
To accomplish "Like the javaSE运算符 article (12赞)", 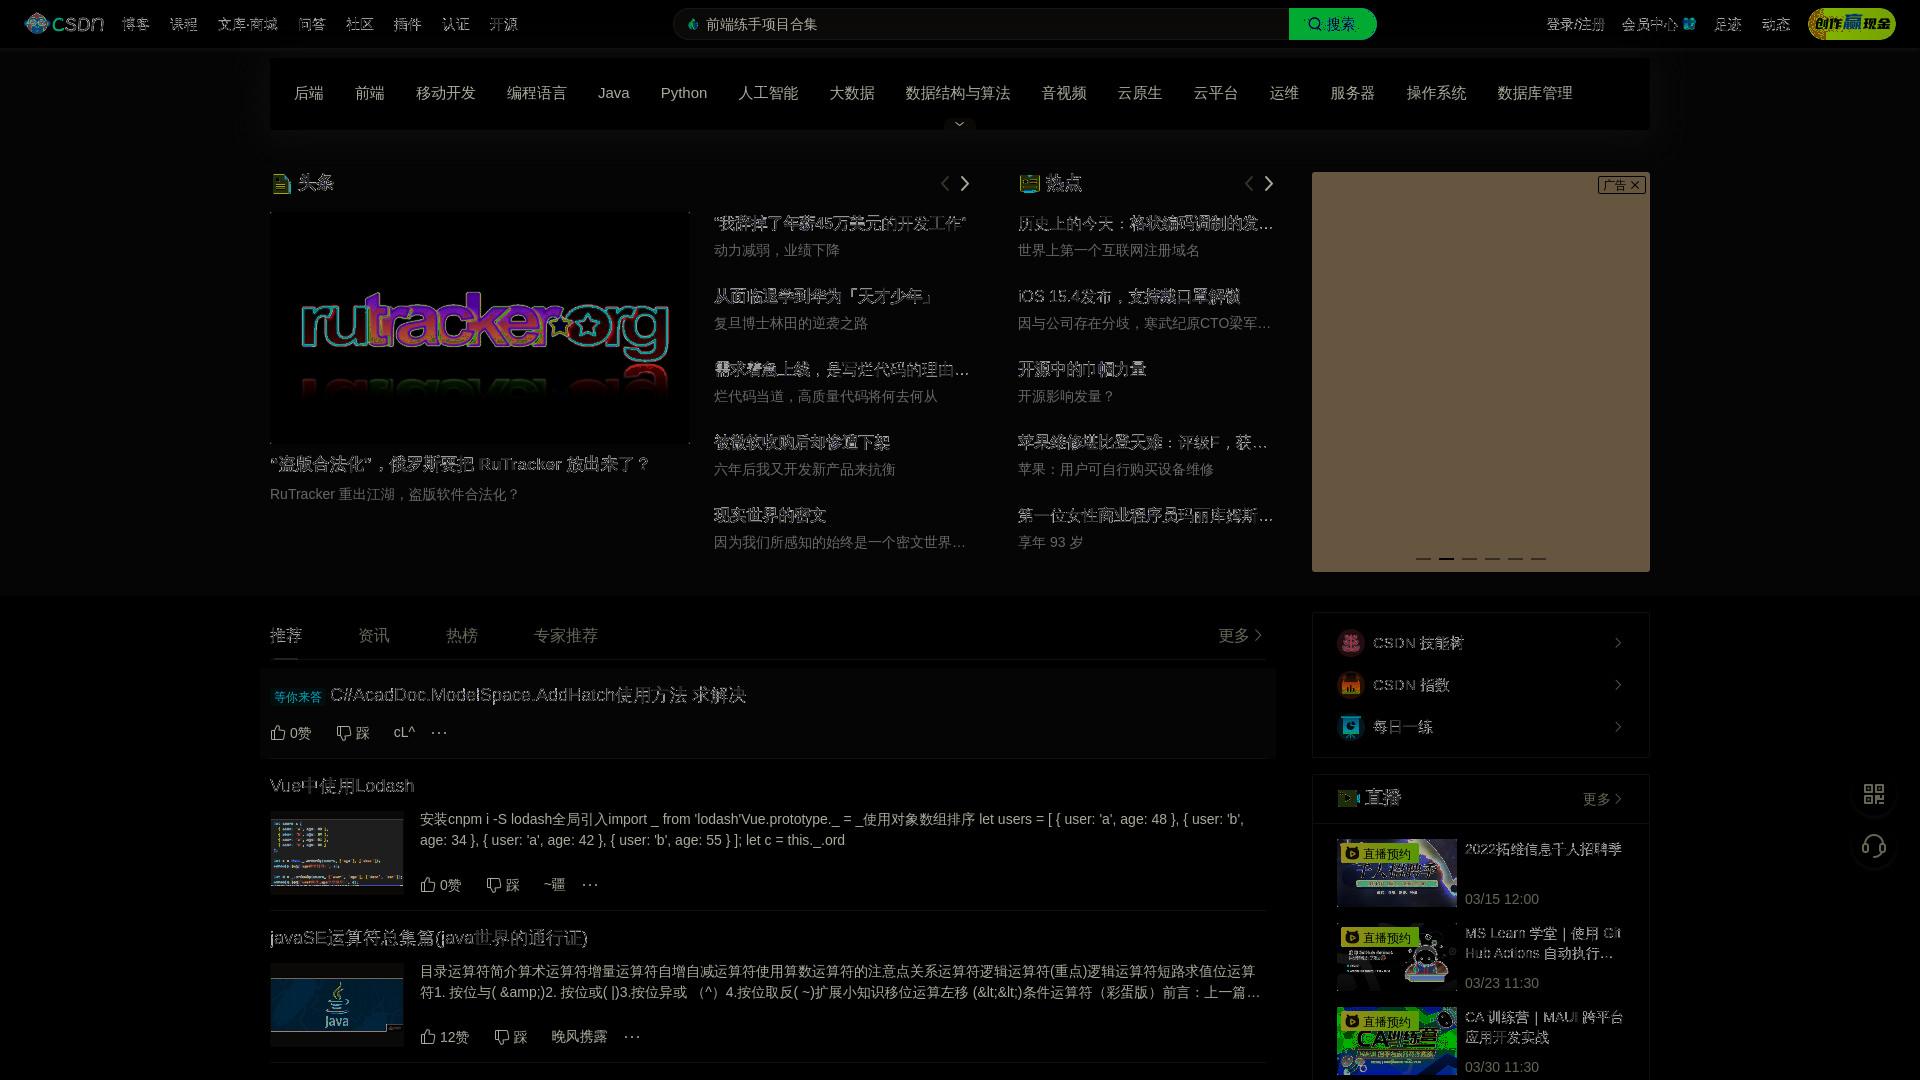I will click(445, 1037).
